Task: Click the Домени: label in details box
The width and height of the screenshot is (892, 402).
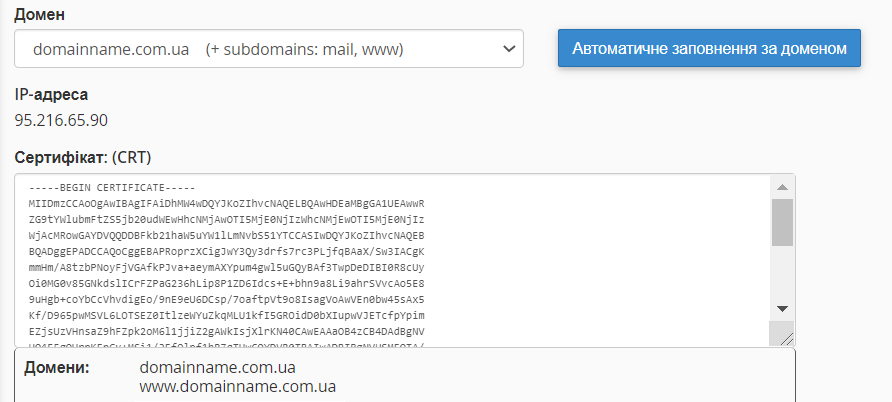Action: 56,368
